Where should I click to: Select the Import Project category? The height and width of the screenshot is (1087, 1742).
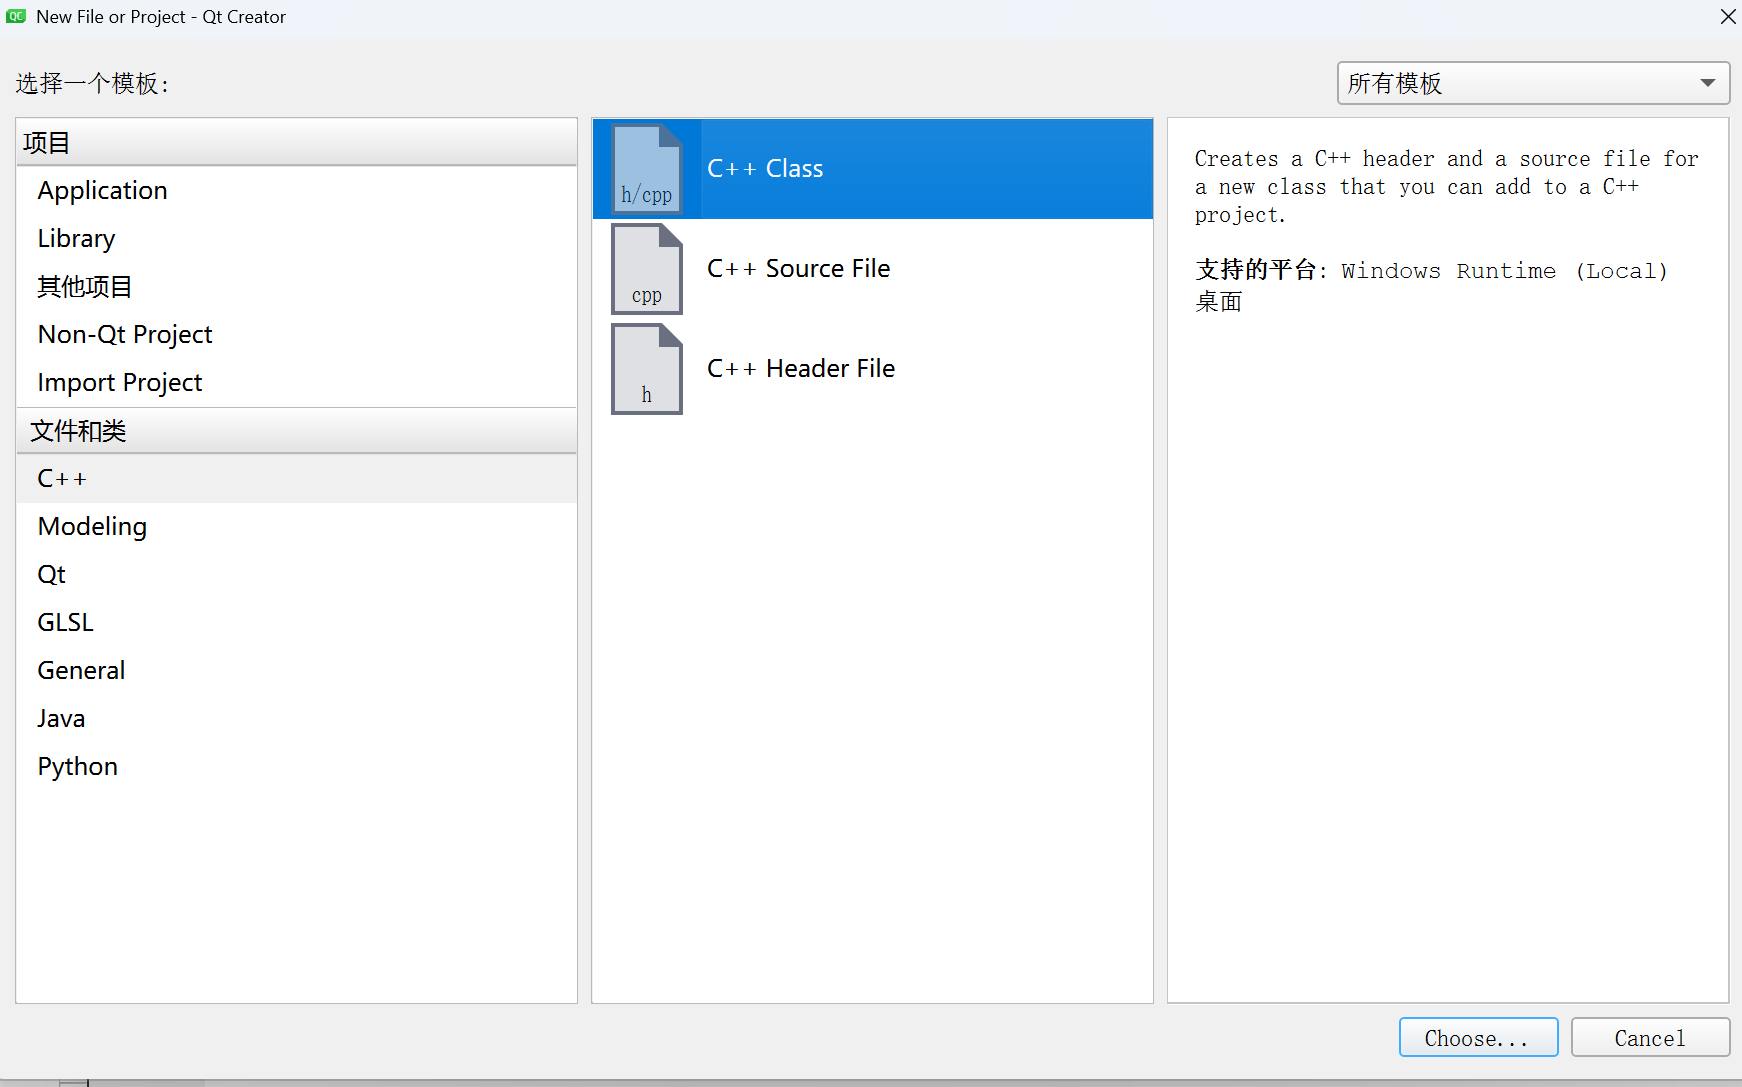point(296,383)
